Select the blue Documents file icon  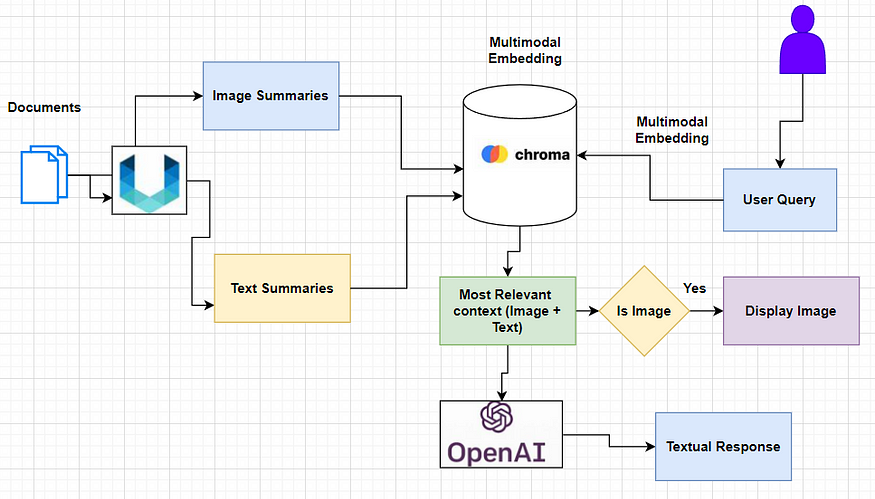pos(44,174)
